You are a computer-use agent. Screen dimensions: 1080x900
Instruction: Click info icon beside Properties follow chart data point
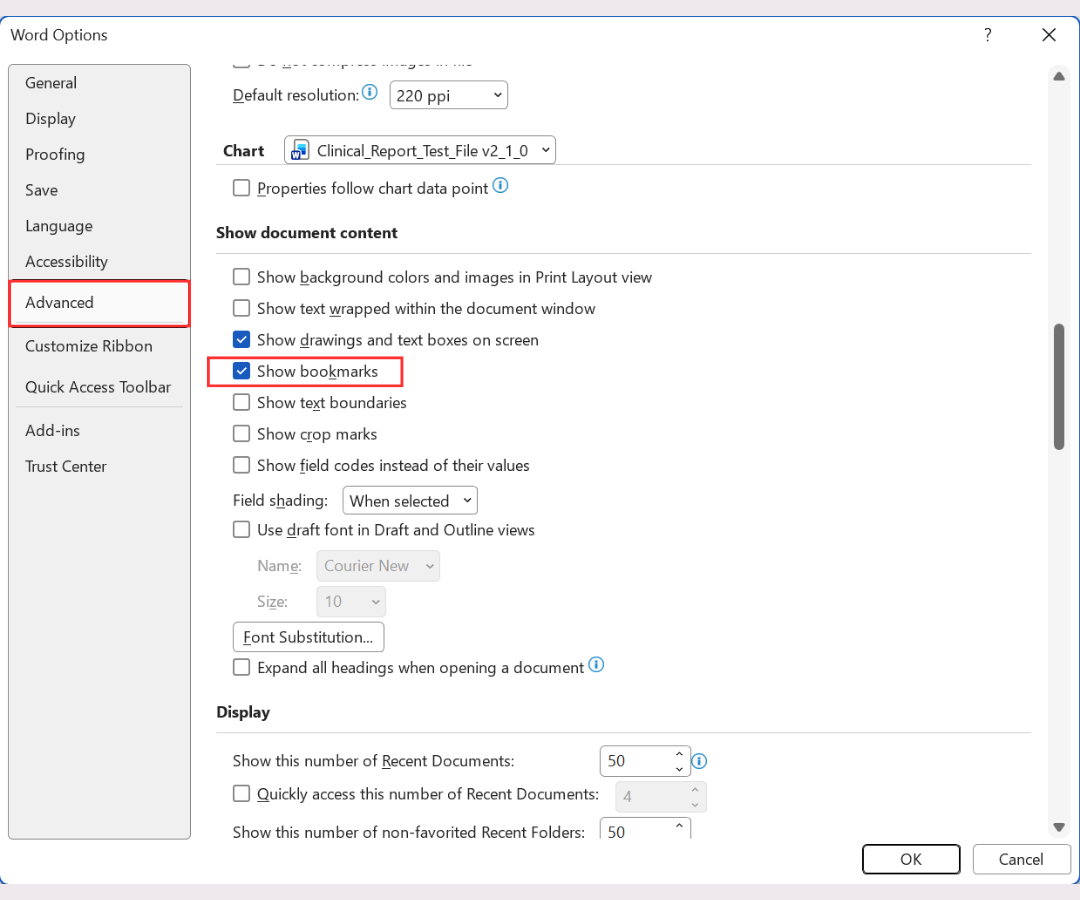click(501, 185)
